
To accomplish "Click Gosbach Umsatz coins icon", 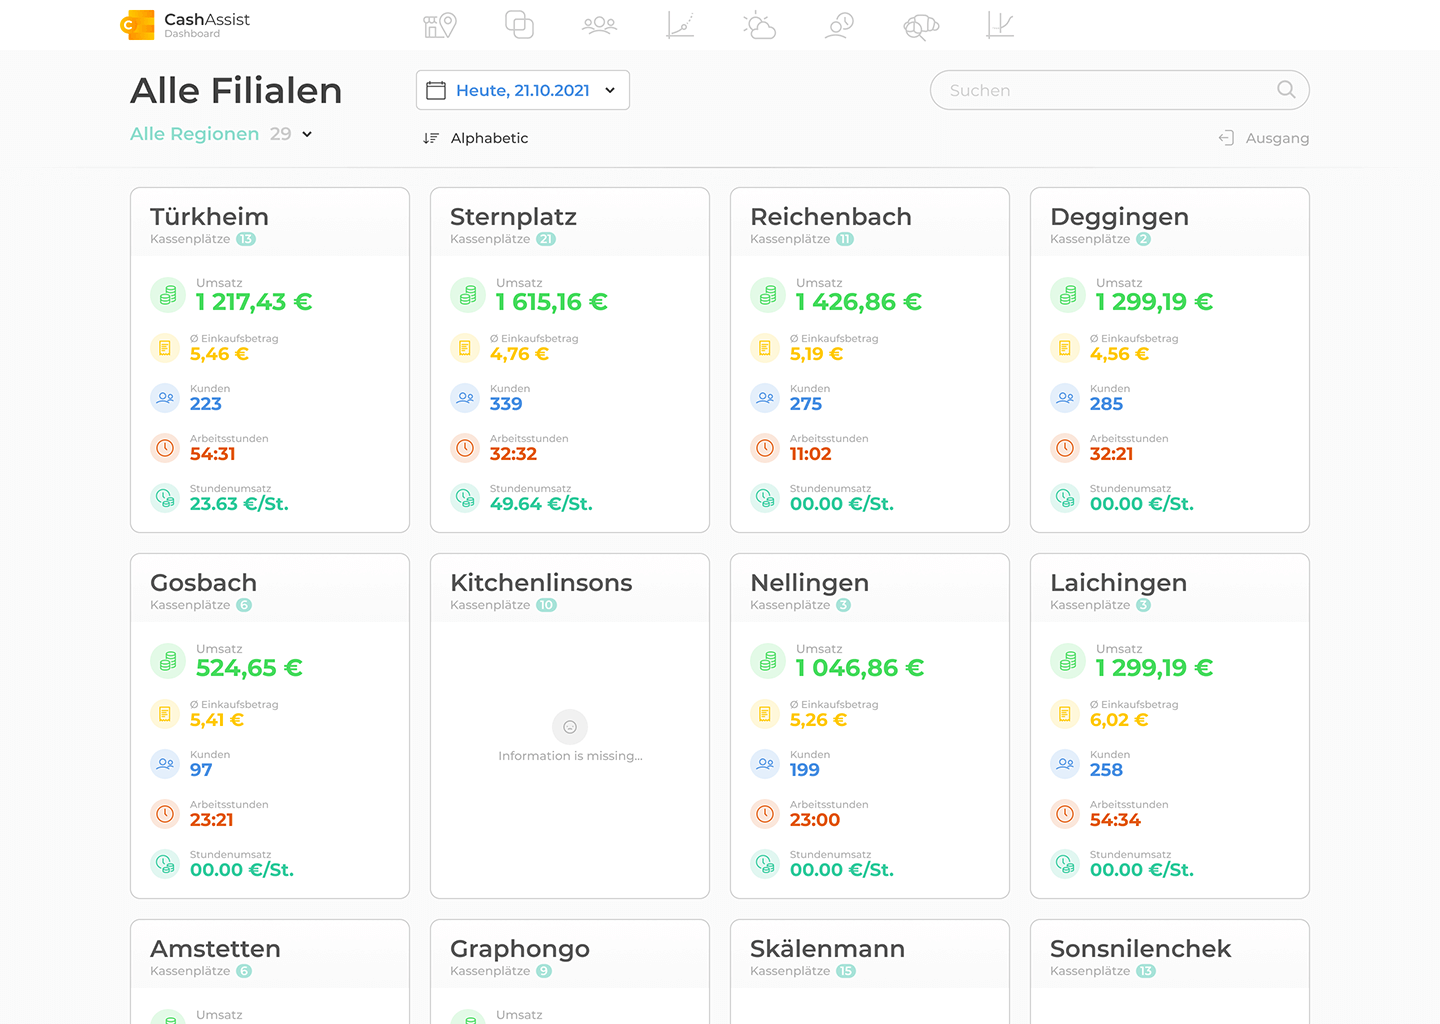I will click(x=168, y=661).
